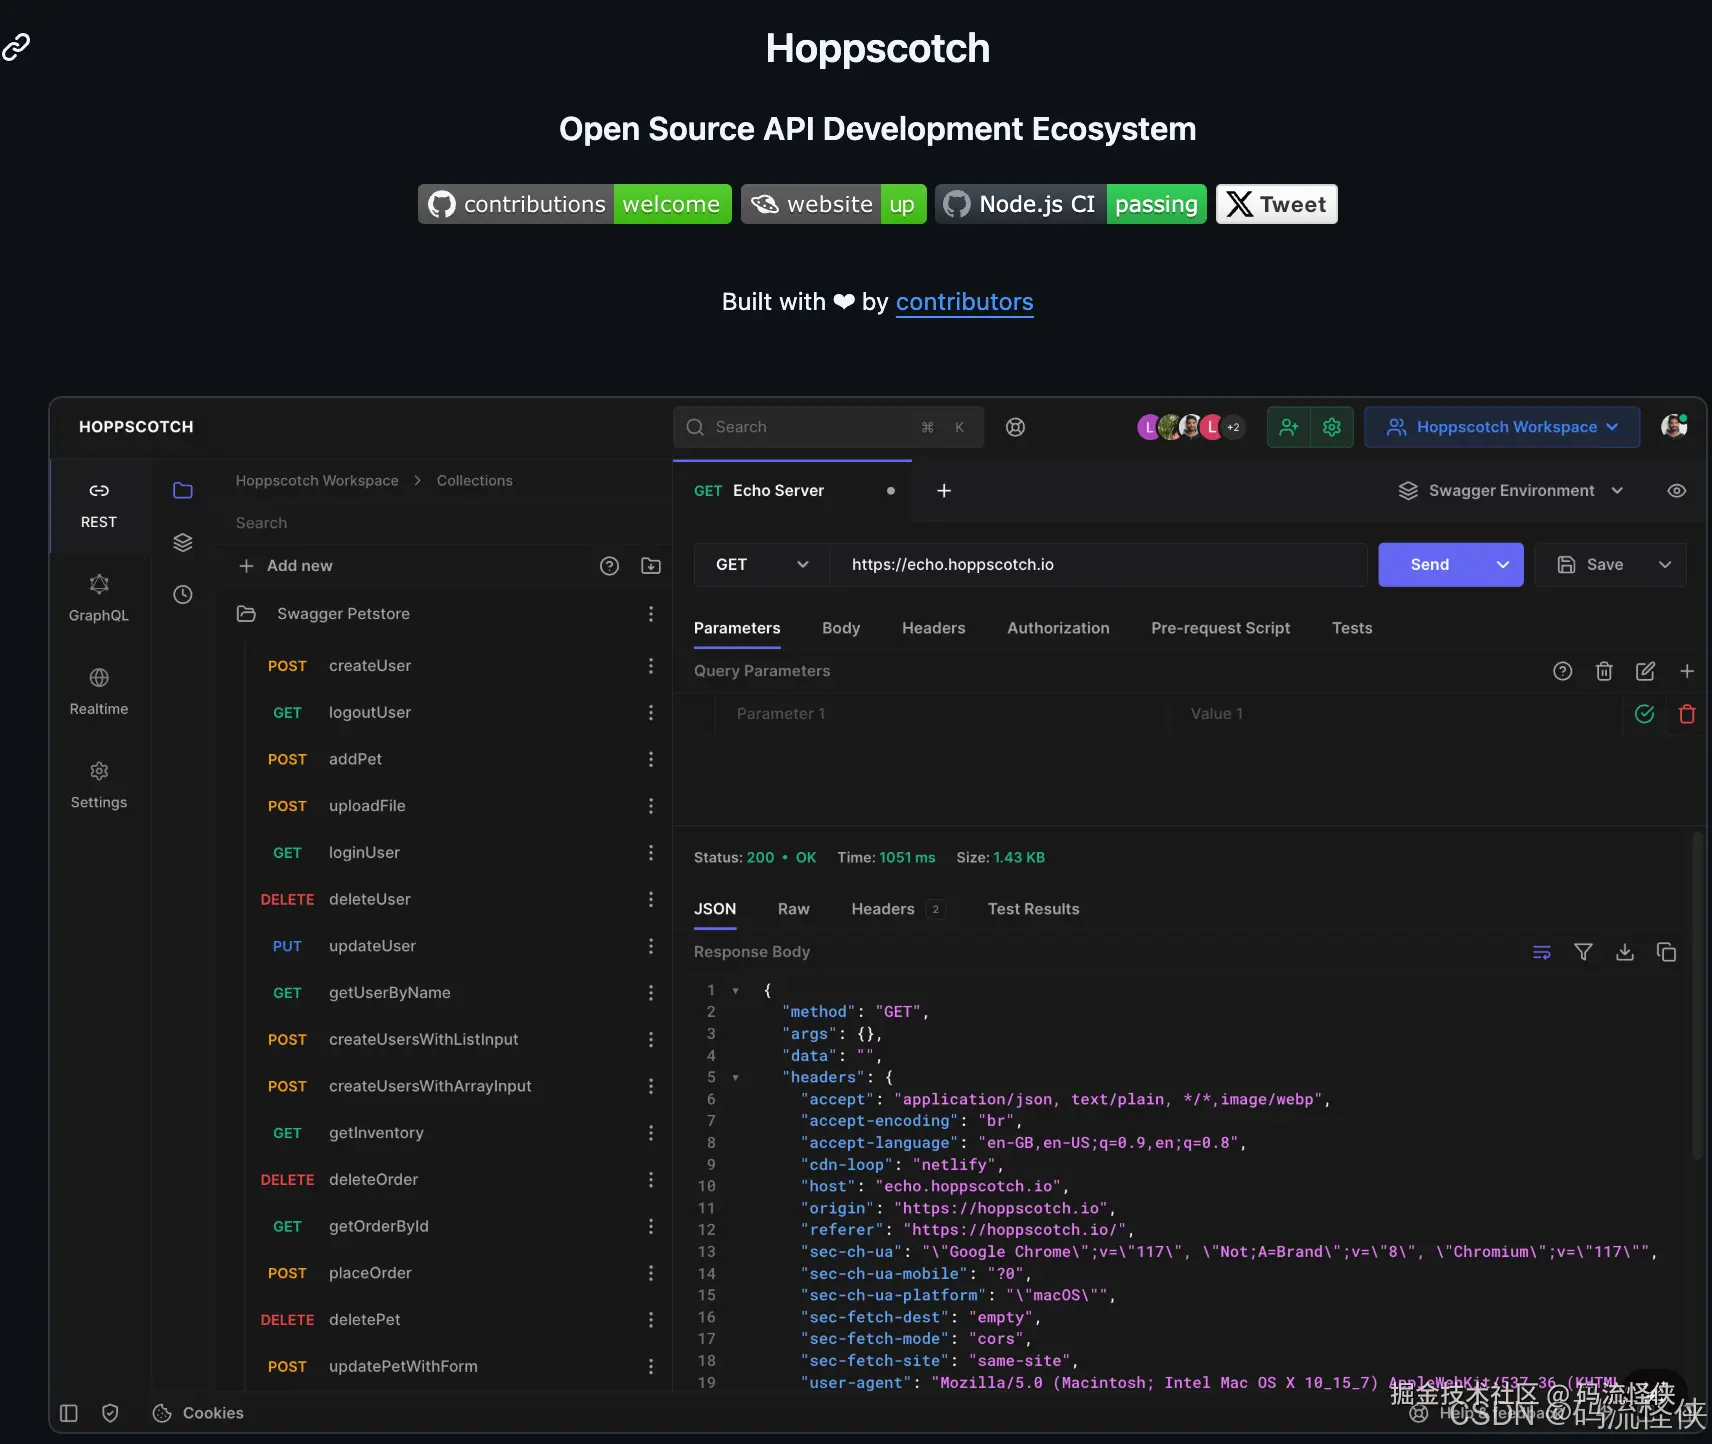The height and width of the screenshot is (1444, 1712).
Task: Open the Cookies settings
Action: tap(198, 1413)
